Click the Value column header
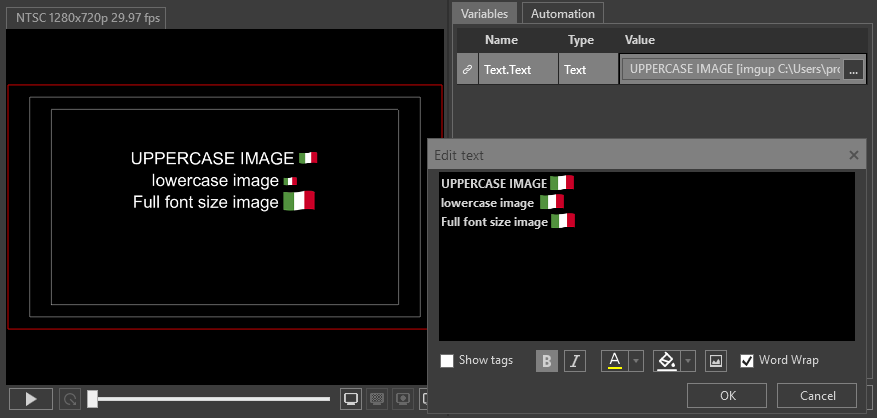 (x=640, y=40)
